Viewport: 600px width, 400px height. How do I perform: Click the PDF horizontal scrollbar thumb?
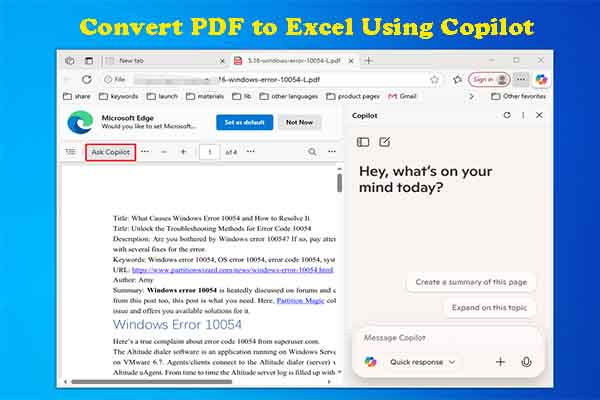tap(152, 382)
